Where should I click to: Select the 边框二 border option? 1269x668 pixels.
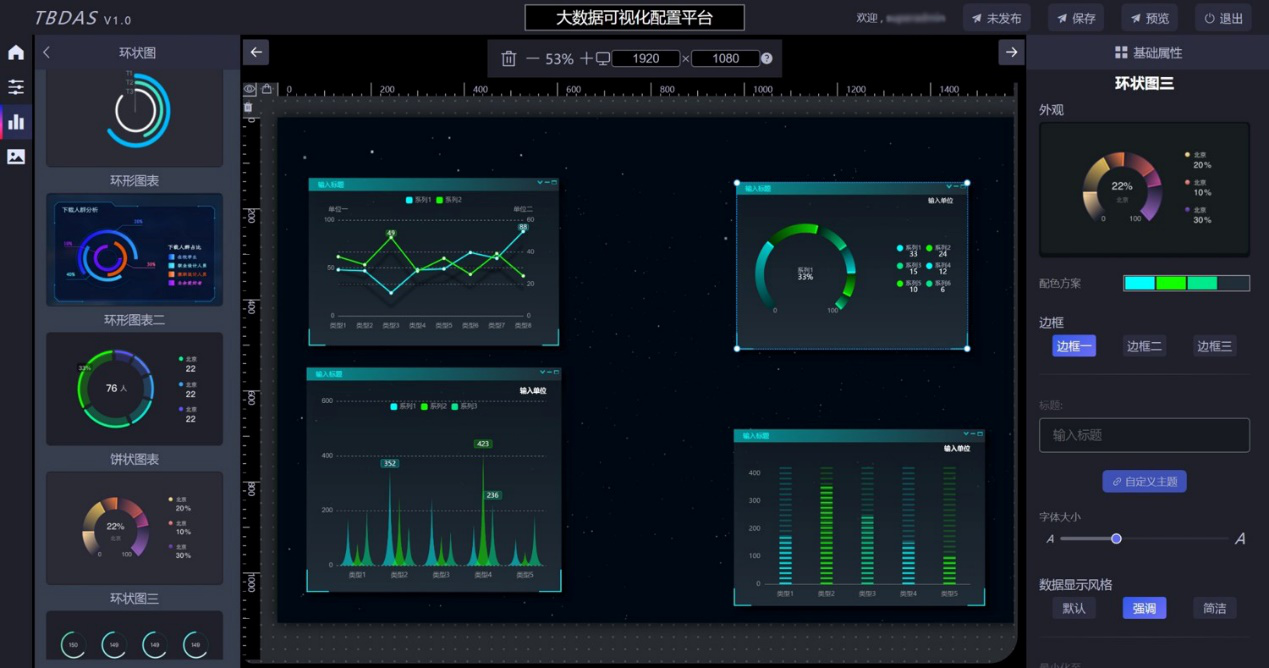pyautogui.click(x=1144, y=346)
